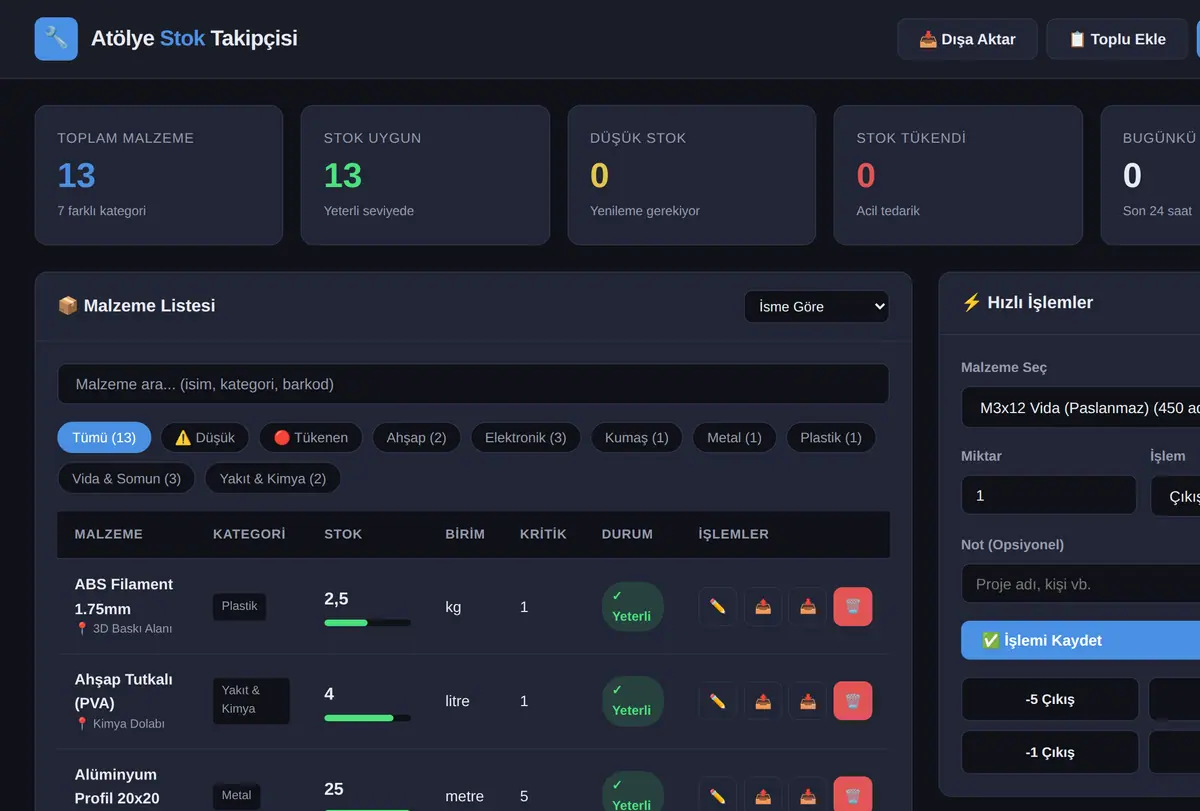Edit Alüminyum Profil 20x20 via the pencil icon

717,795
